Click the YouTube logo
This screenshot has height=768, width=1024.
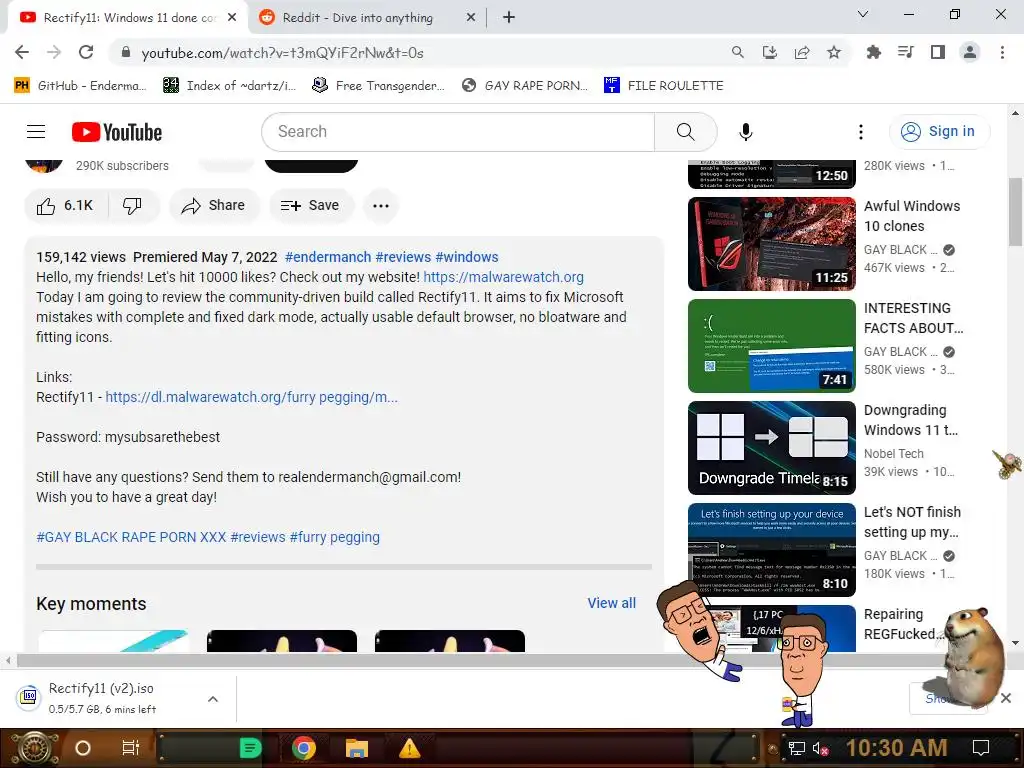[117, 132]
